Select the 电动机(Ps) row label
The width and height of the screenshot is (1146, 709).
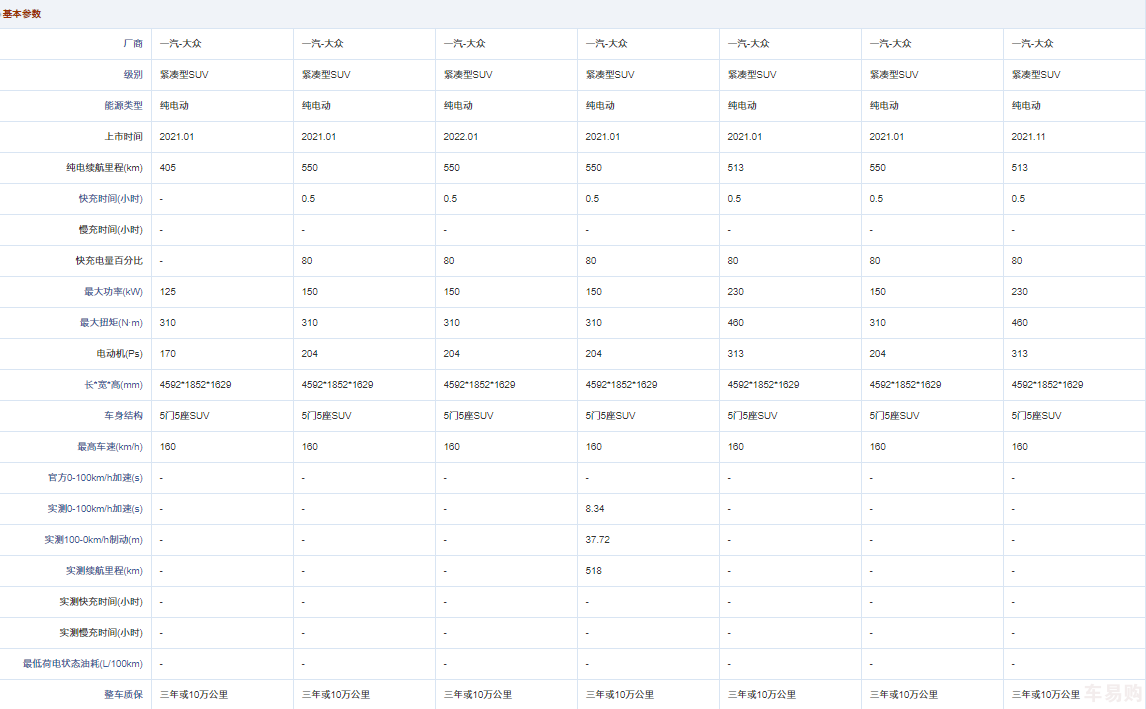pos(120,354)
